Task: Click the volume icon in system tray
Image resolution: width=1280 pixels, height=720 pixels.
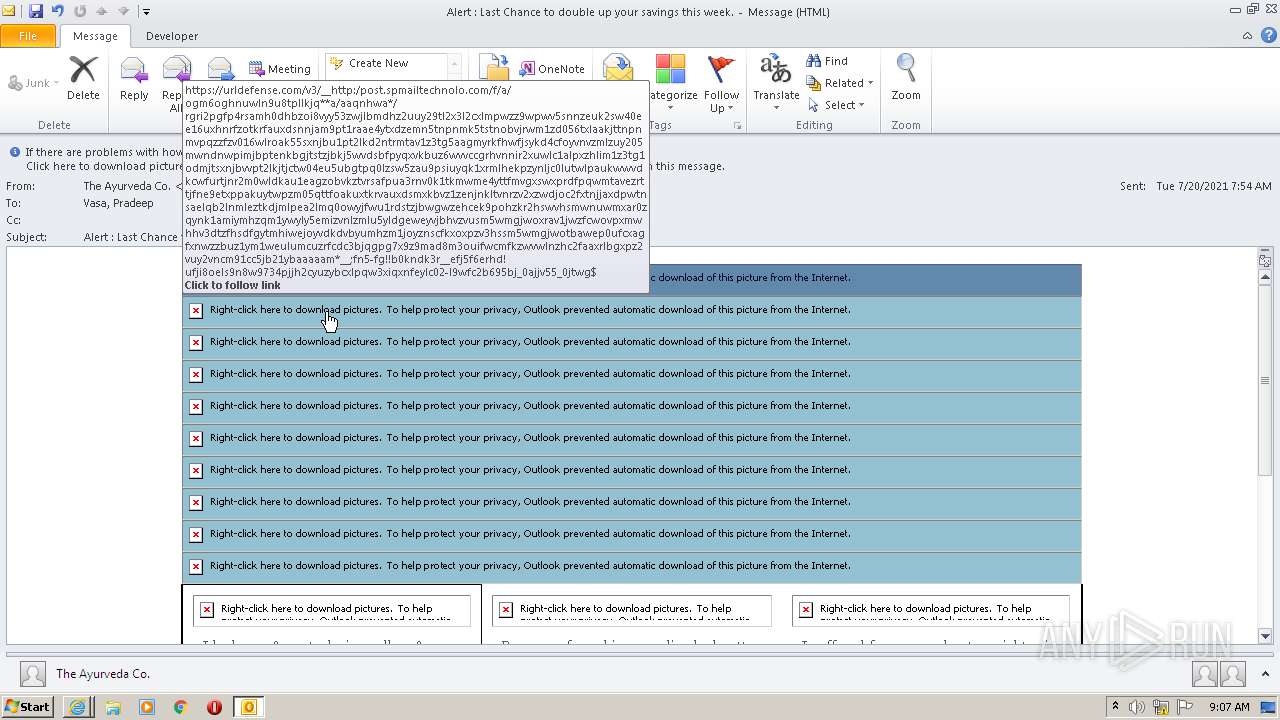Action: 1137,707
